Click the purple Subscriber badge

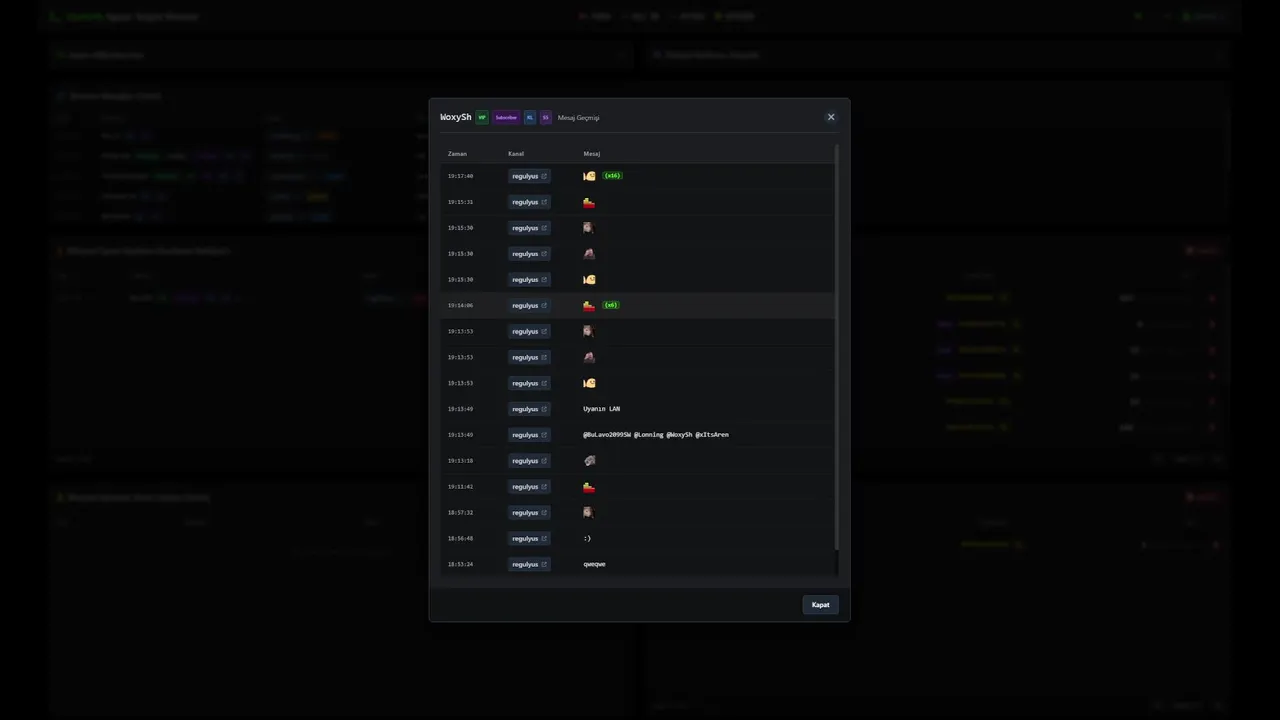click(506, 117)
